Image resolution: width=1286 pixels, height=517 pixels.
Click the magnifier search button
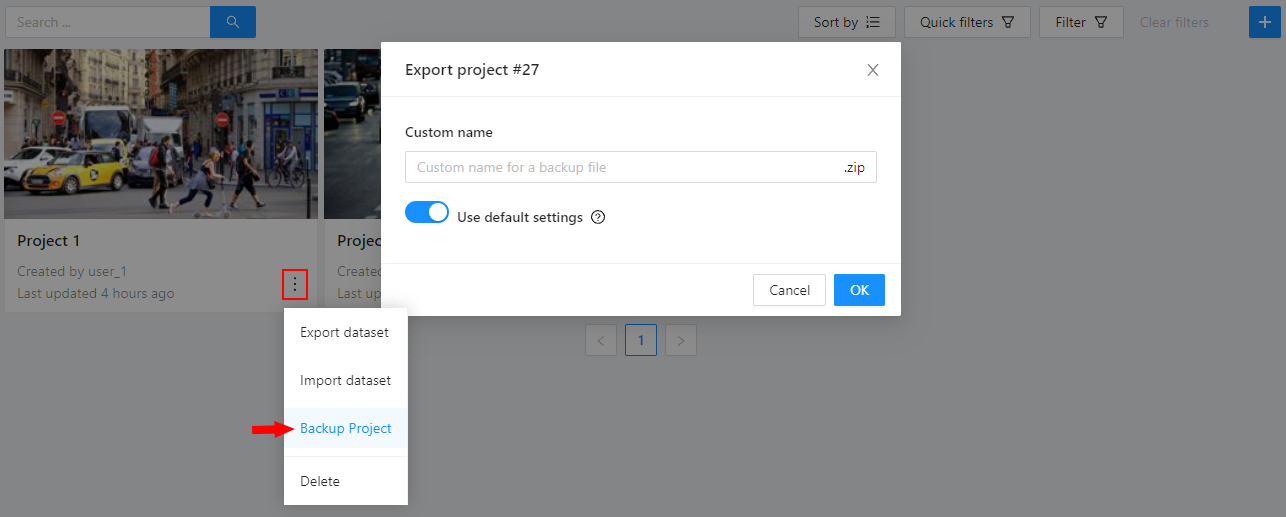click(x=232, y=22)
